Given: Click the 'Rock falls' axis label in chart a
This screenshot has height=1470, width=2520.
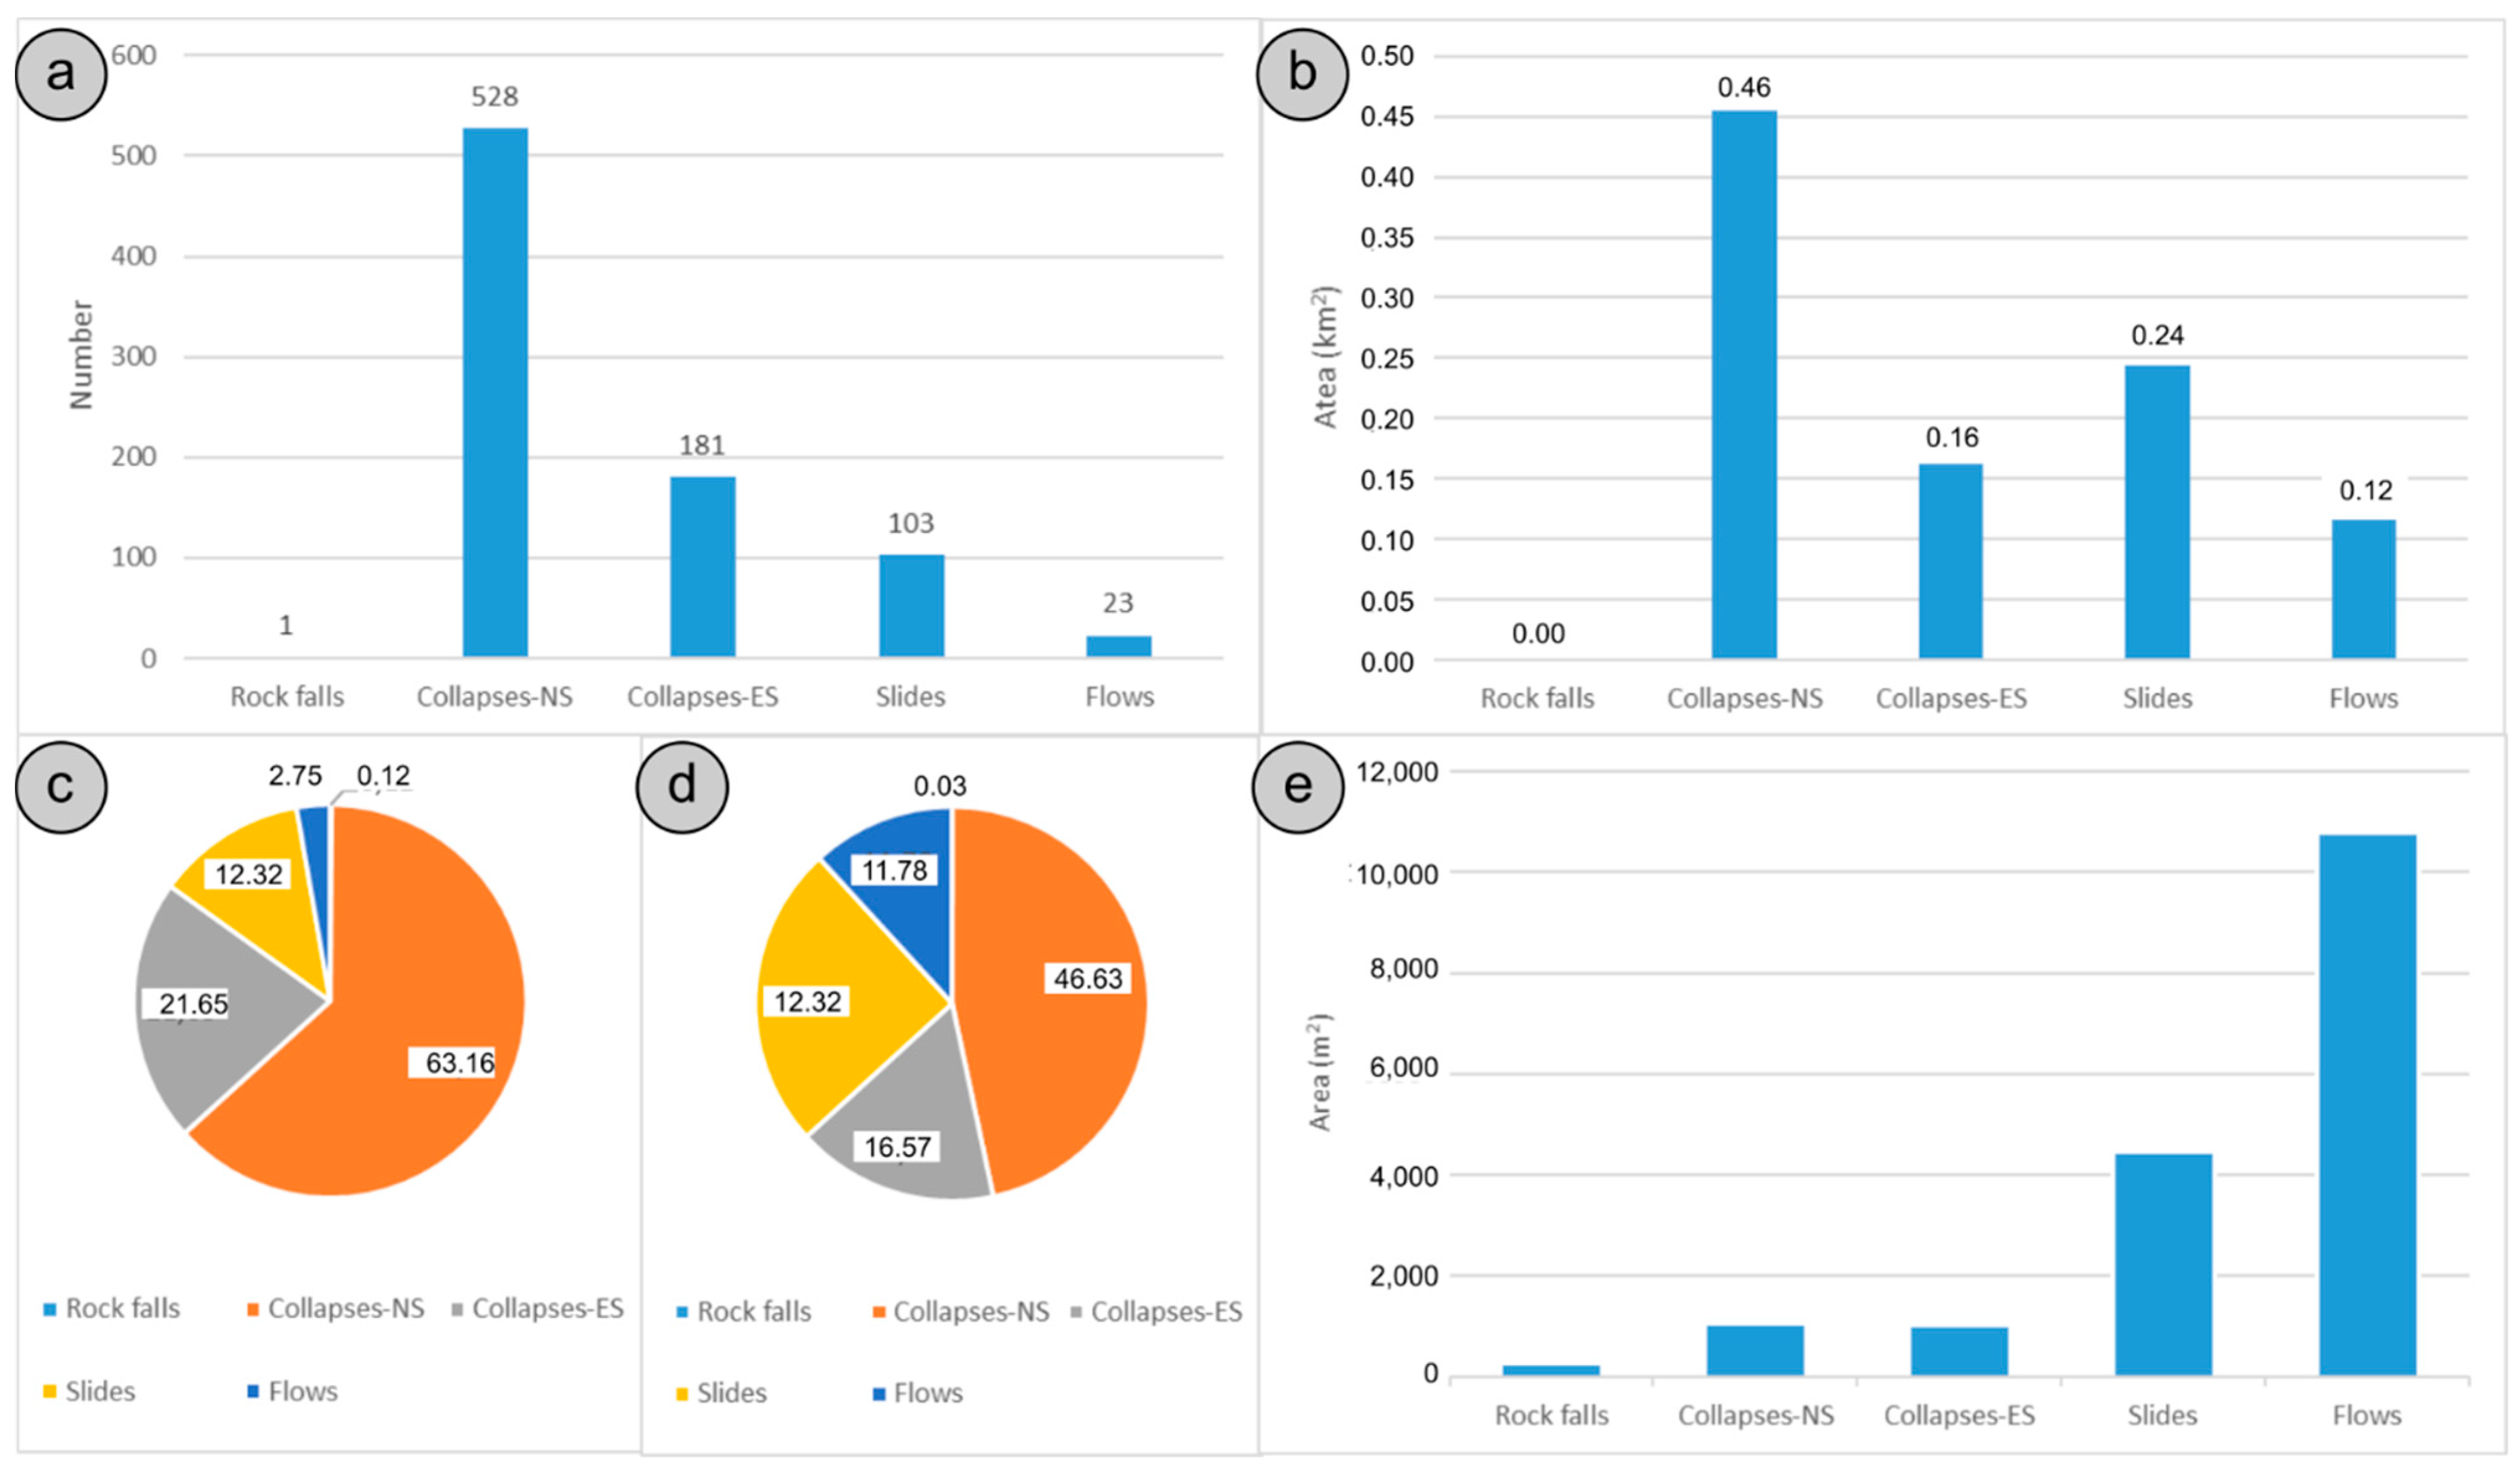Looking at the screenshot, I should coord(287,697).
